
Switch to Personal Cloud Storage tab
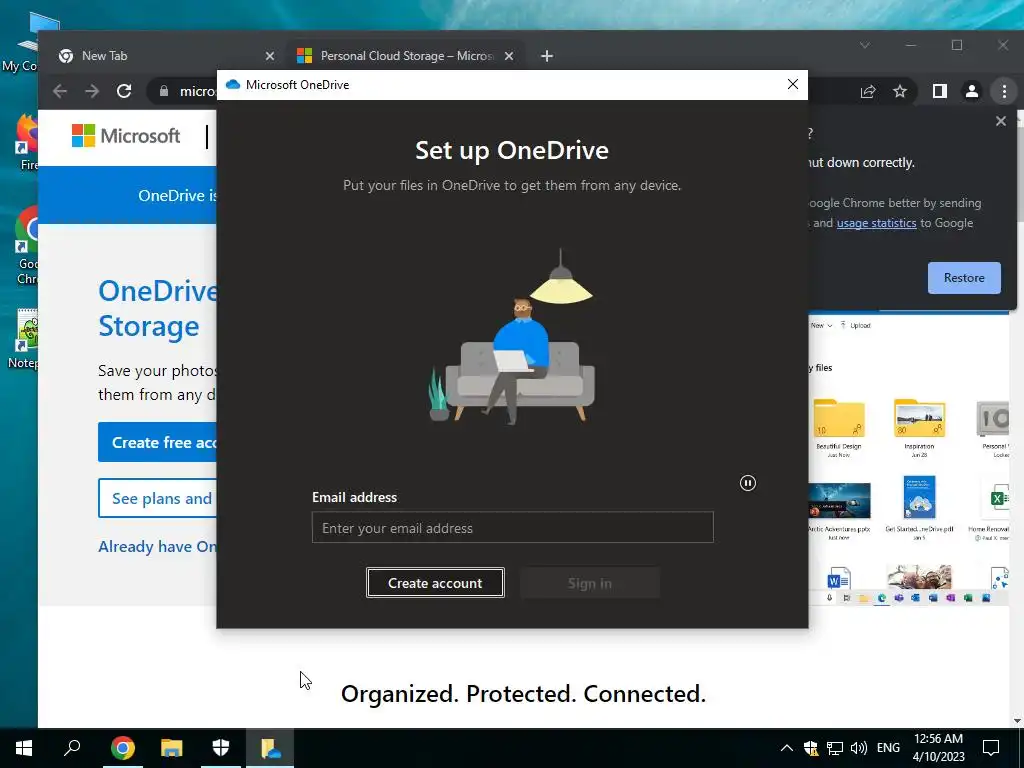pyautogui.click(x=405, y=56)
